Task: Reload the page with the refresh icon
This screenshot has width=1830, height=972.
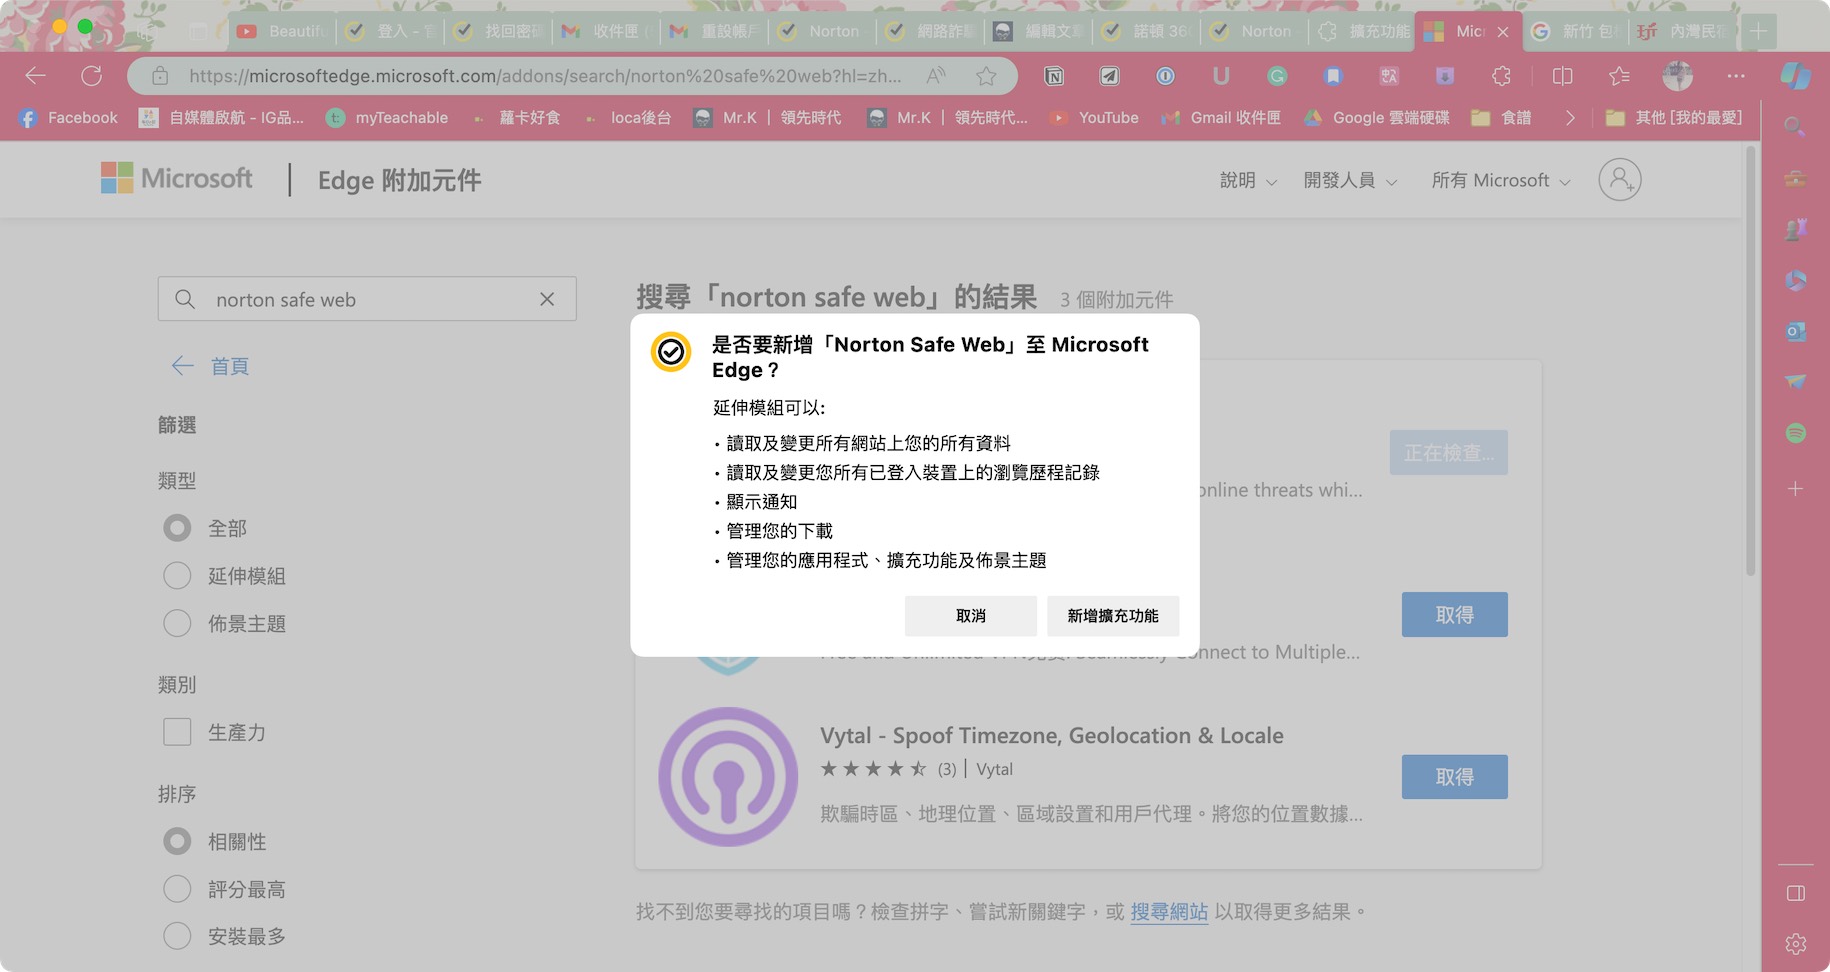Action: click(x=92, y=76)
